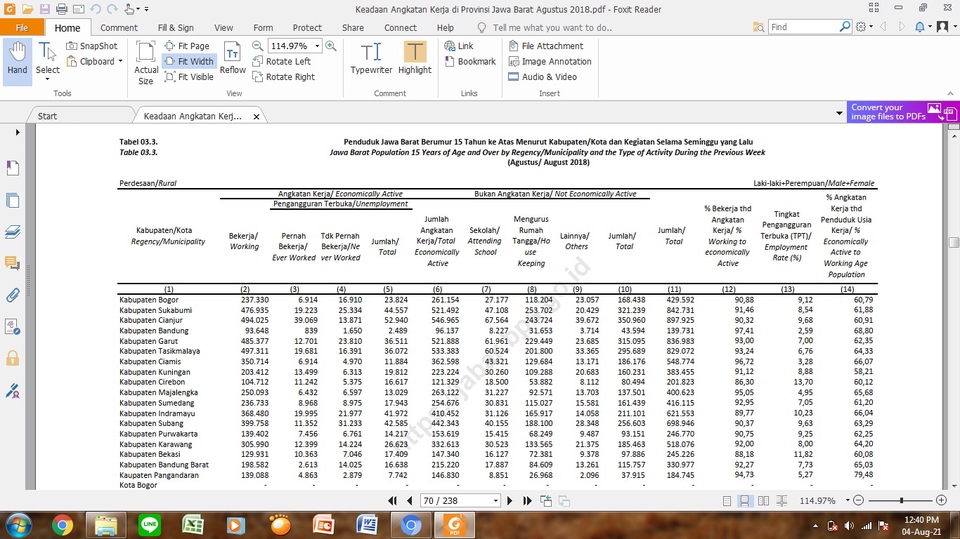Screen dimensions: 960x539
Task: Open the bookmarks panel in left sidebar
Action: (12, 168)
